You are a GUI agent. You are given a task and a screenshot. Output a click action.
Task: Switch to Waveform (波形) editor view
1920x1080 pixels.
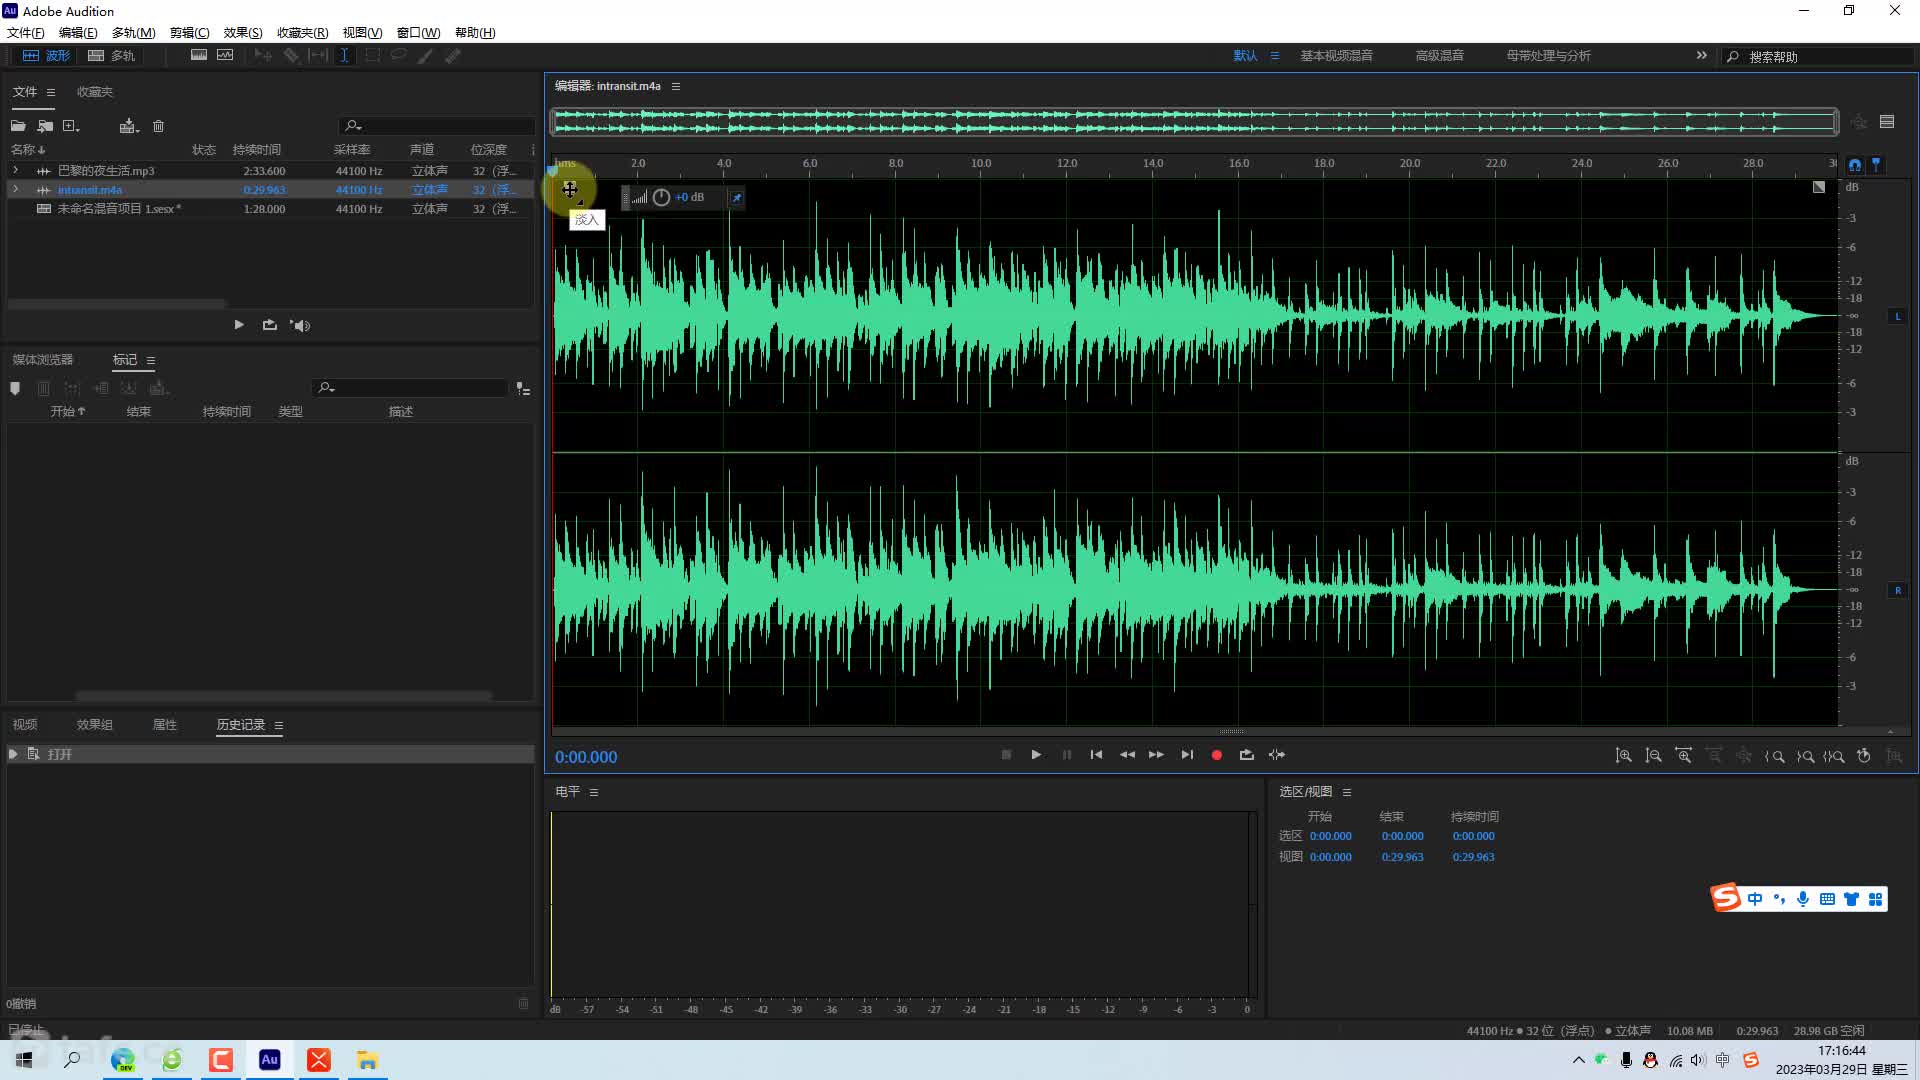tap(46, 56)
